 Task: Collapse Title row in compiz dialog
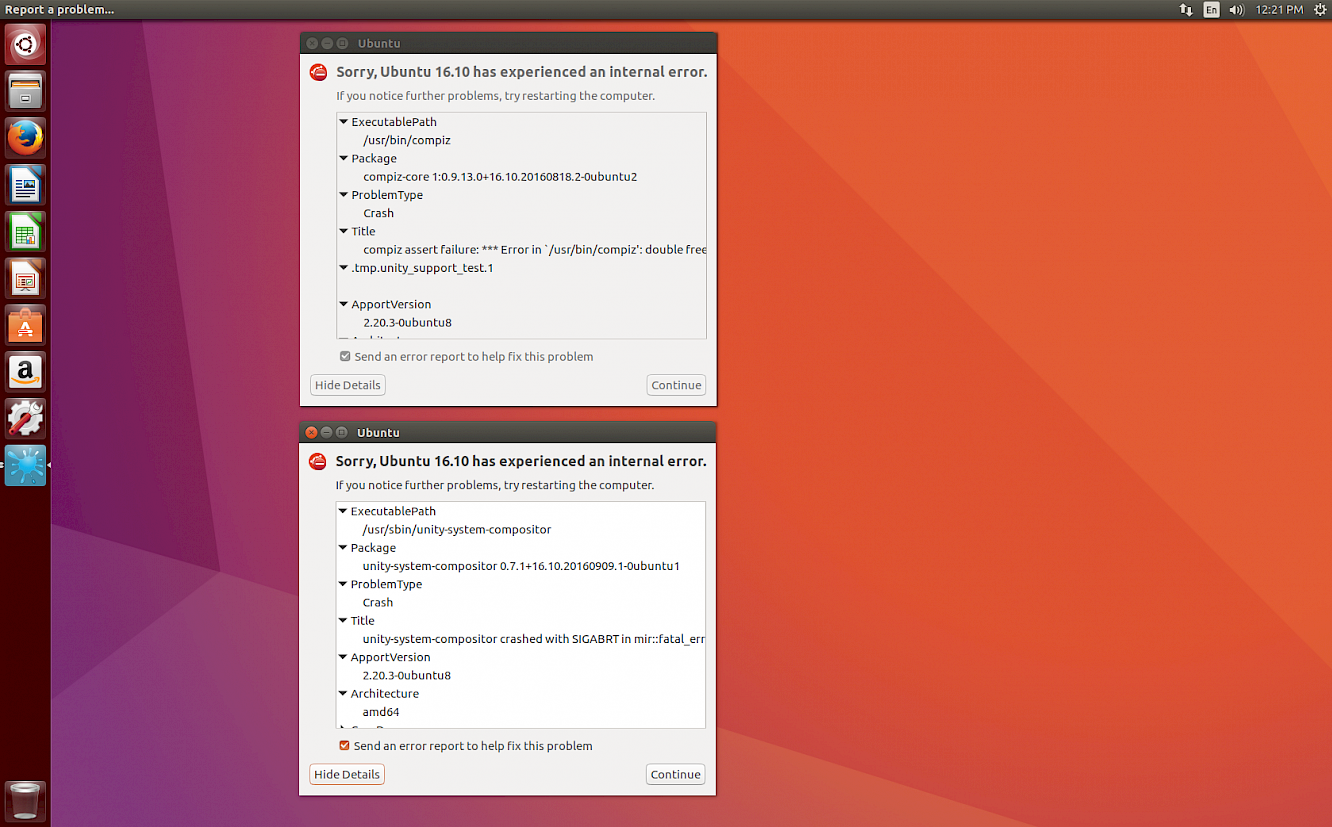click(343, 231)
